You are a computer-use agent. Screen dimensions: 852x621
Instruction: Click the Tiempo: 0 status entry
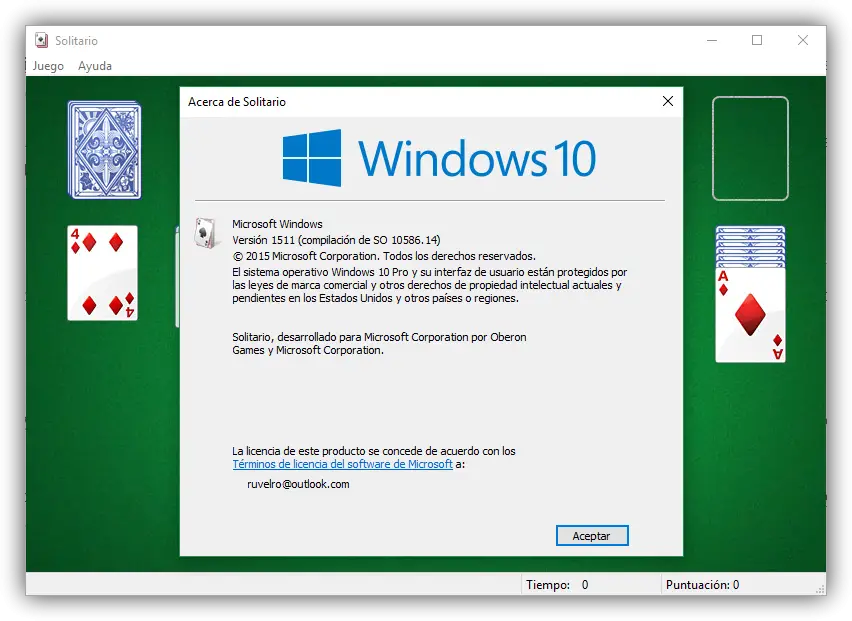click(557, 585)
